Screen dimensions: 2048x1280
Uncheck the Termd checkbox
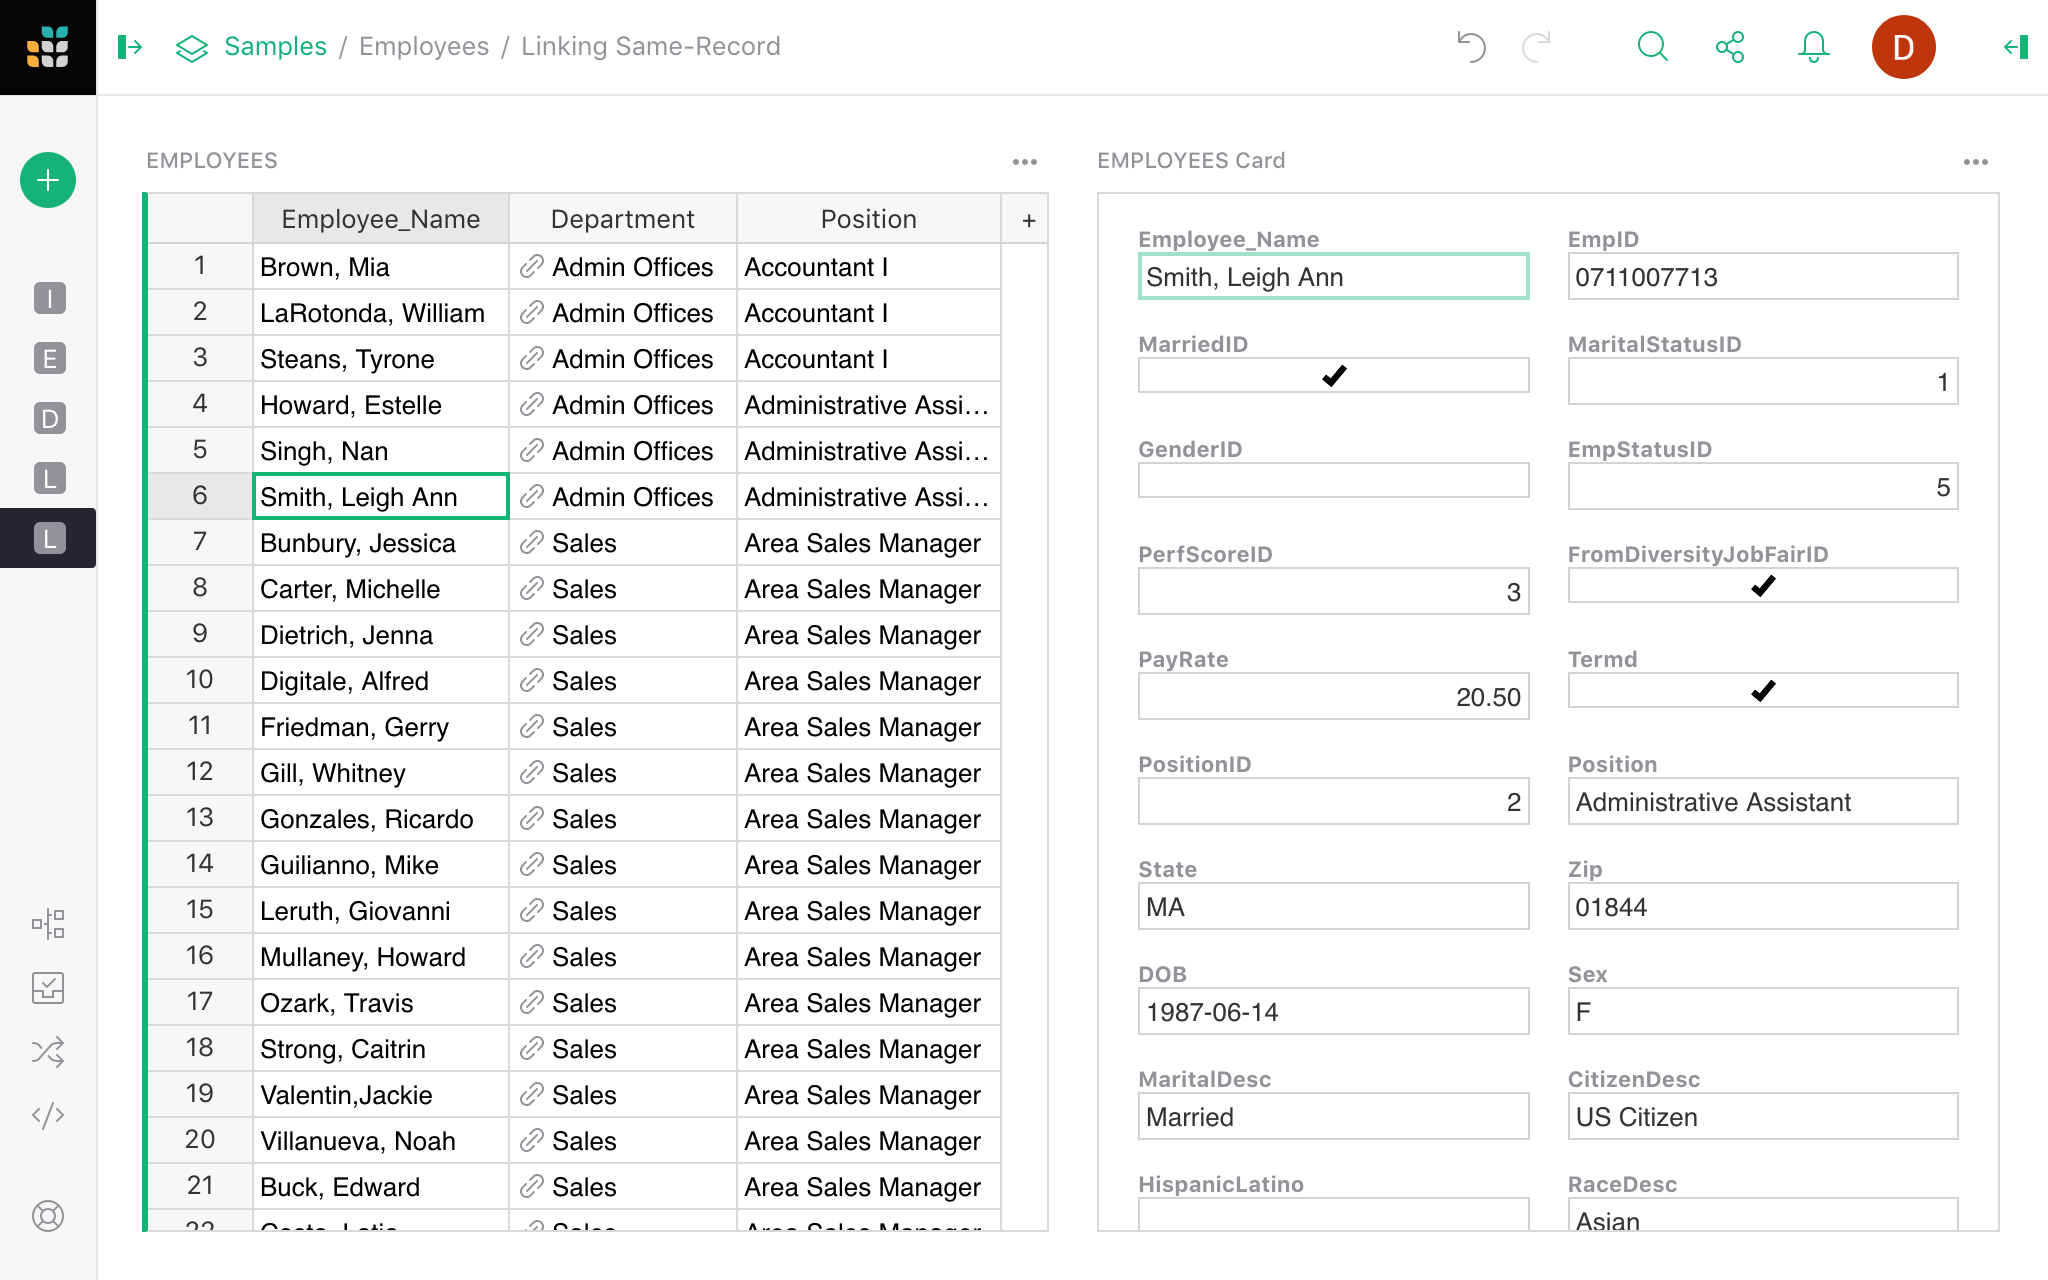pos(1762,691)
